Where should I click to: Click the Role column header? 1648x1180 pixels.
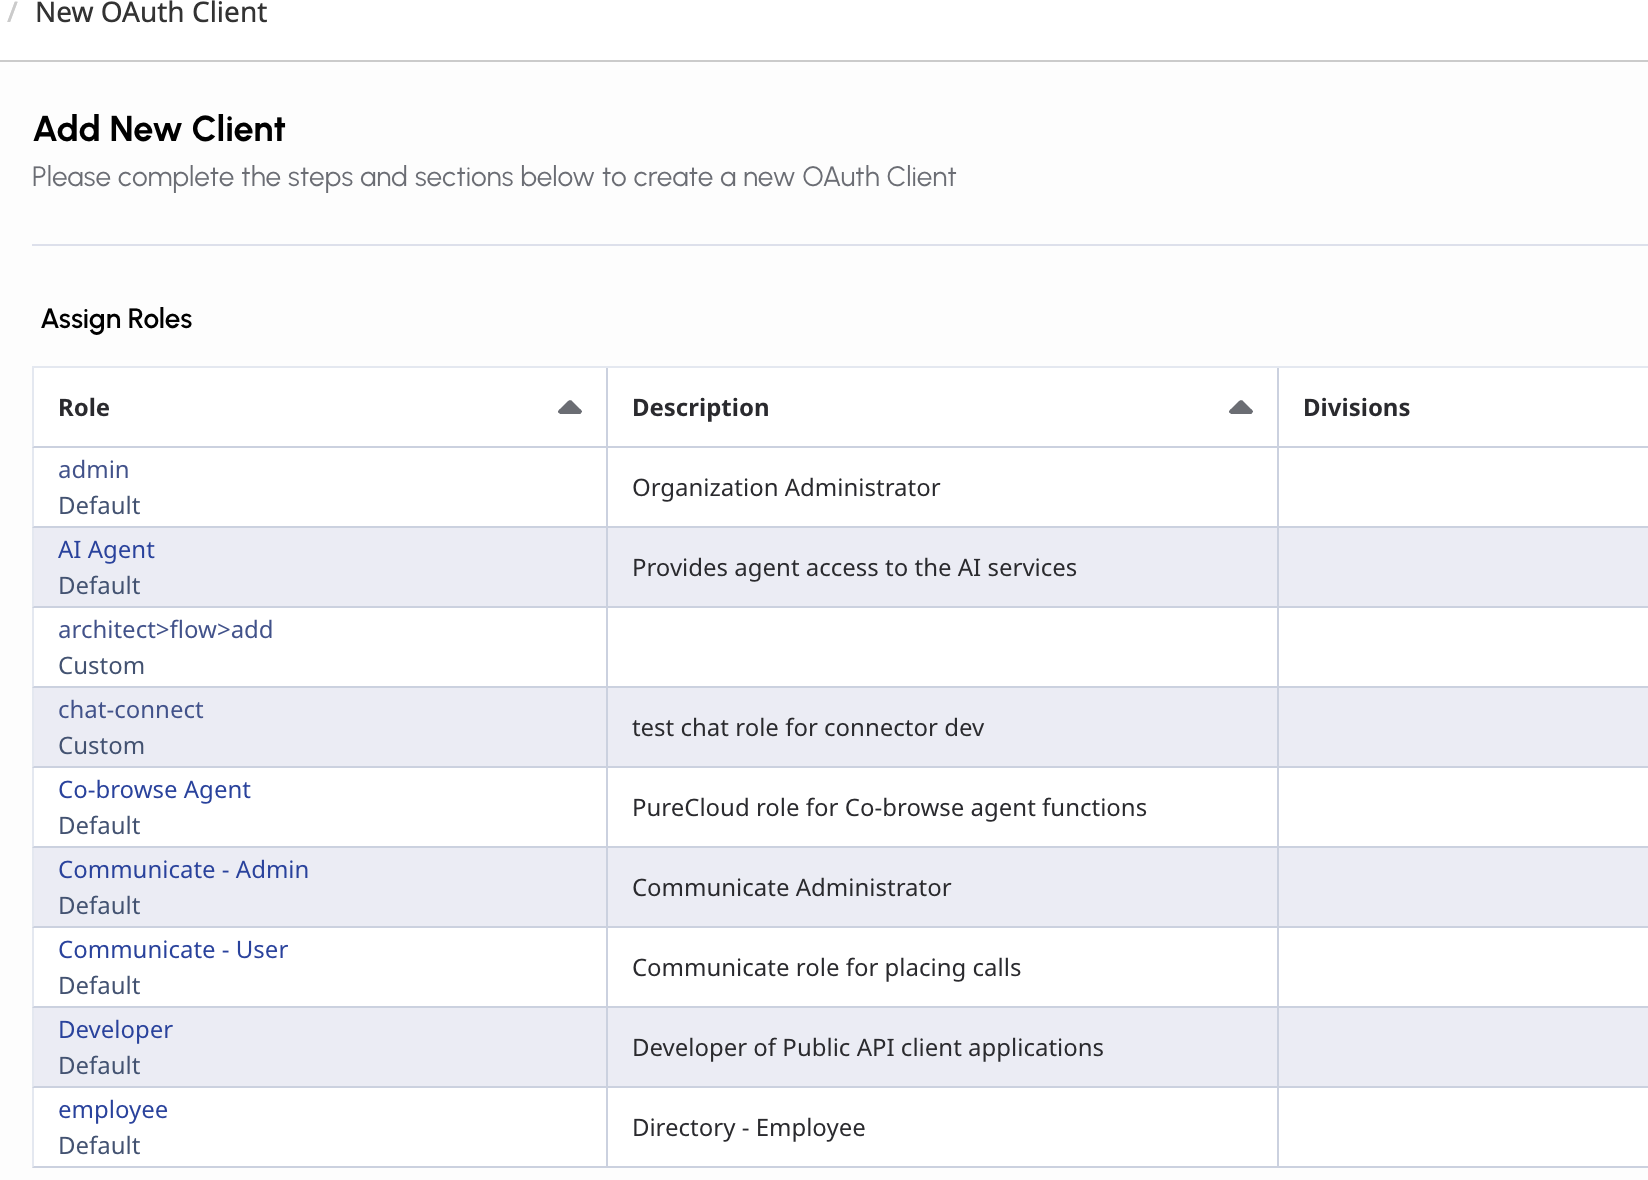[x=84, y=408]
